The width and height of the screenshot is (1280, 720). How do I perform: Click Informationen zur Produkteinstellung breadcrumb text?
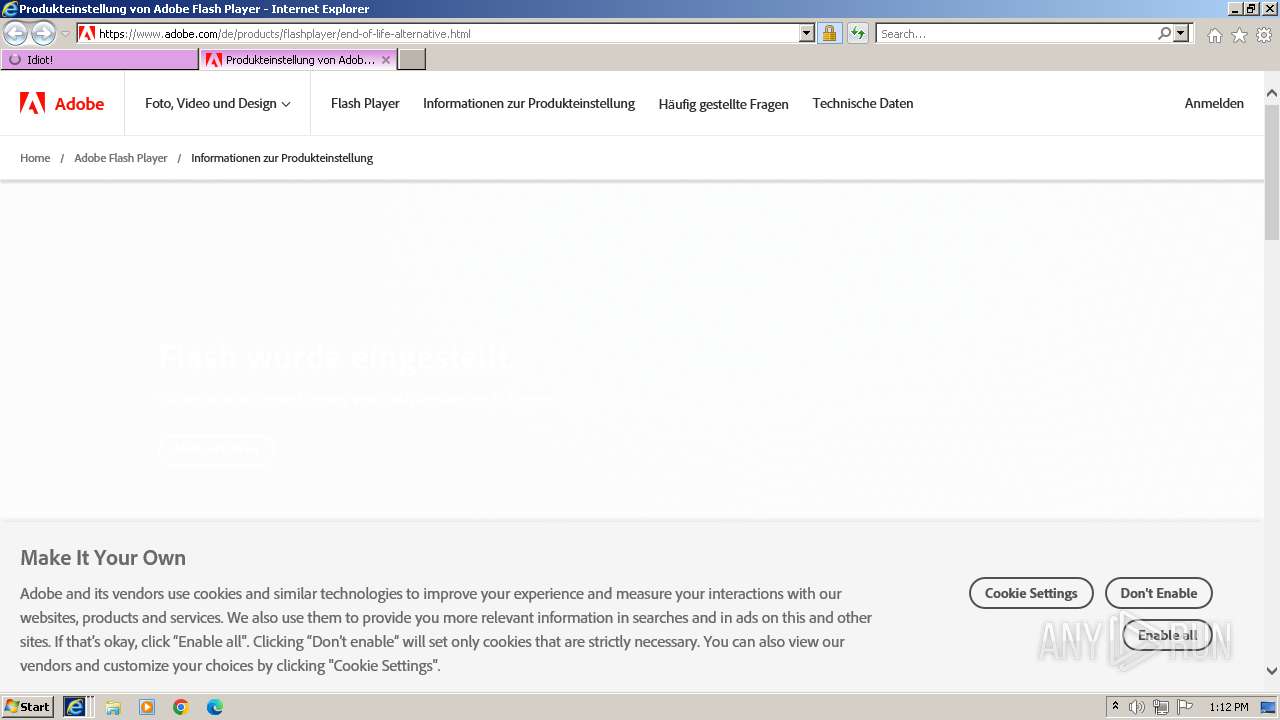tap(282, 158)
